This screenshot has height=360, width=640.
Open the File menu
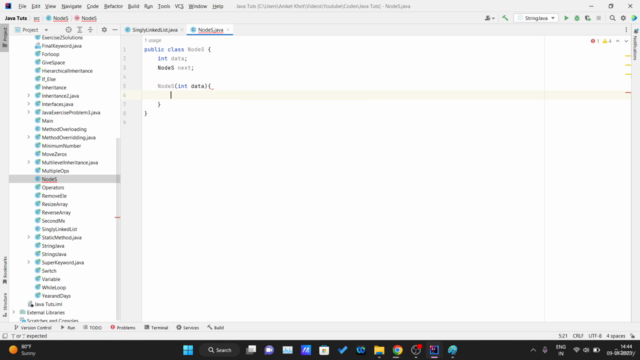tap(22, 6)
